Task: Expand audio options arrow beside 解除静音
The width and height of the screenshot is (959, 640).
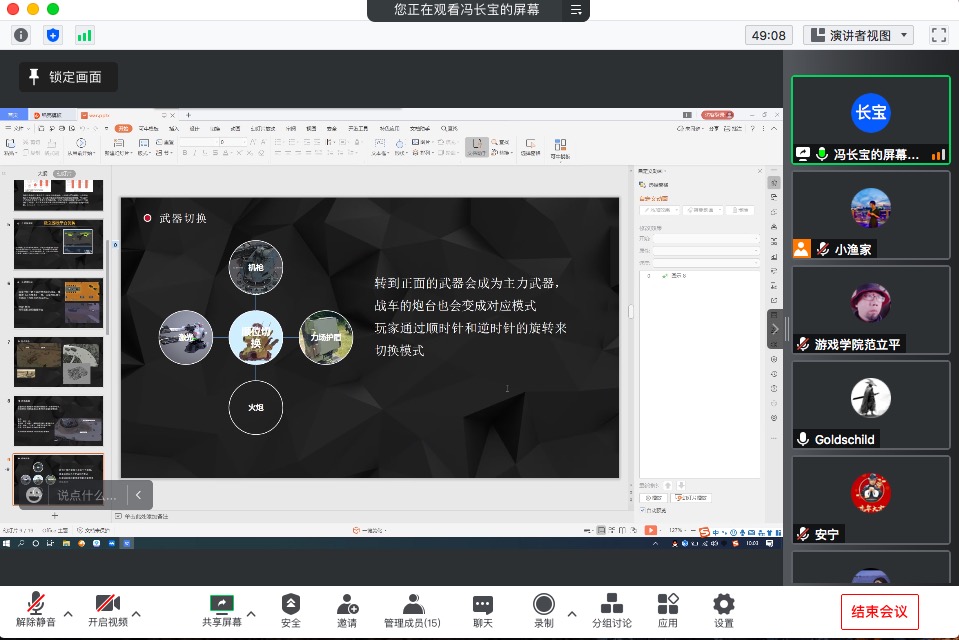Action: (x=68, y=613)
